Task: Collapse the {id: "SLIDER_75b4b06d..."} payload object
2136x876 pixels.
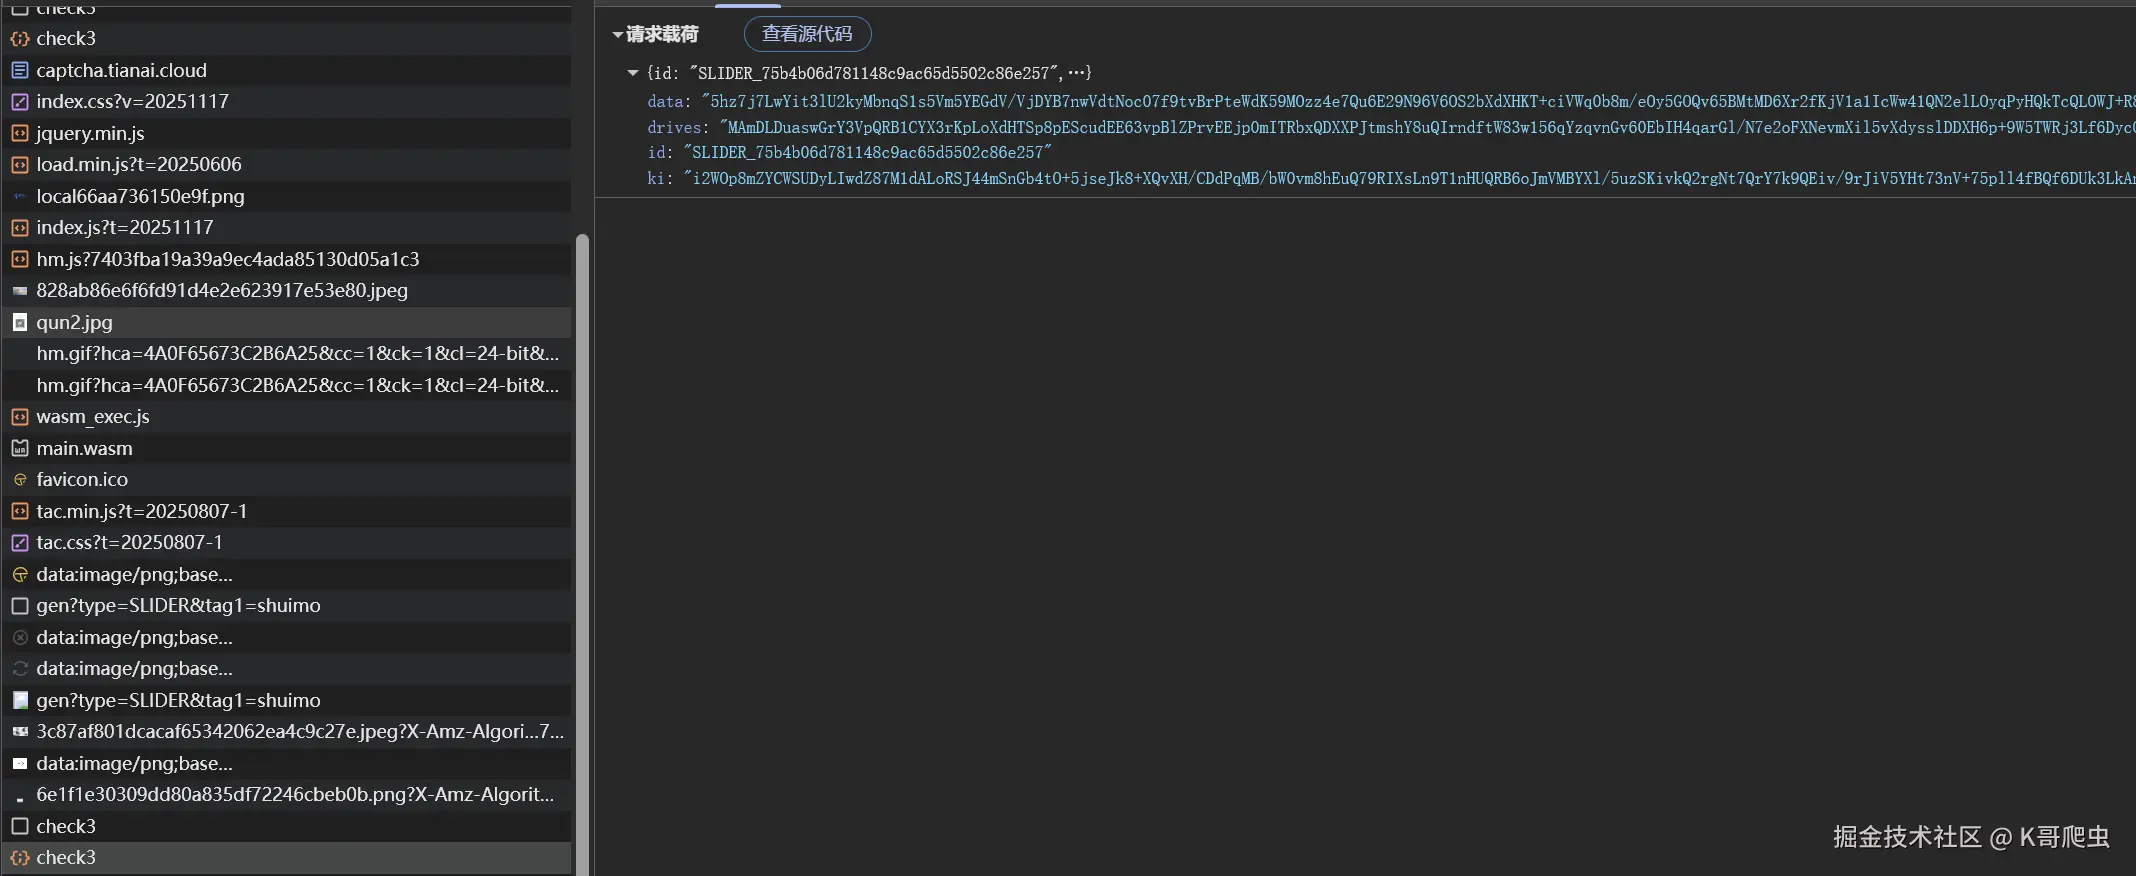Action: pos(632,73)
